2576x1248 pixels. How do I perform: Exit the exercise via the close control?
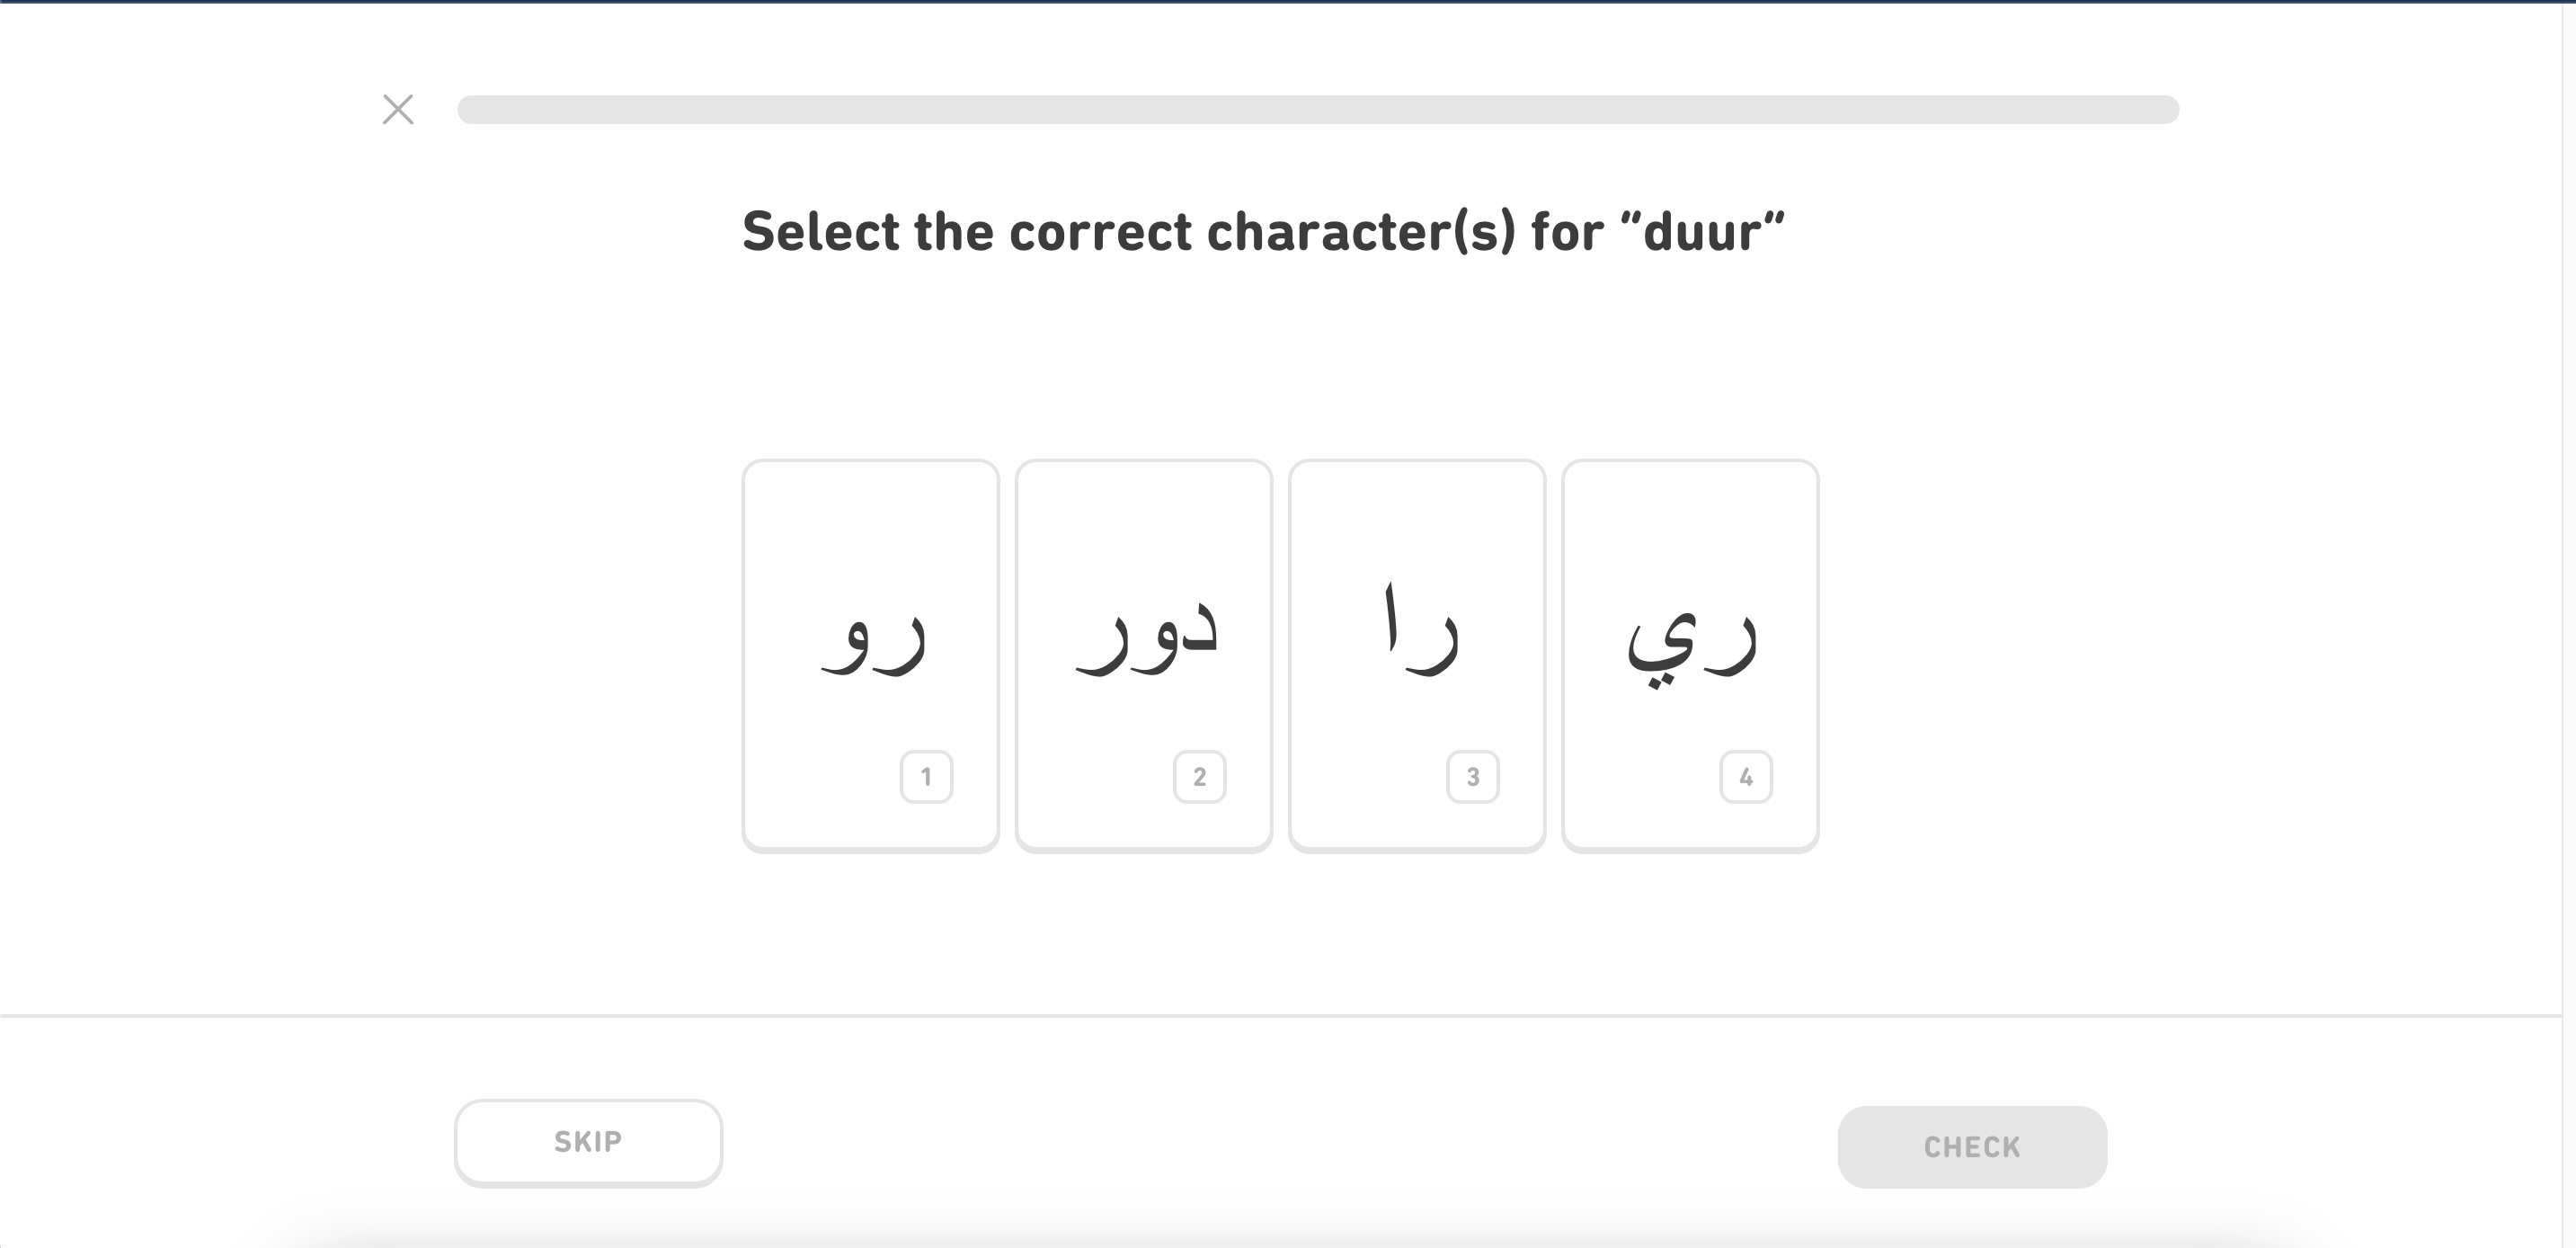click(x=397, y=109)
